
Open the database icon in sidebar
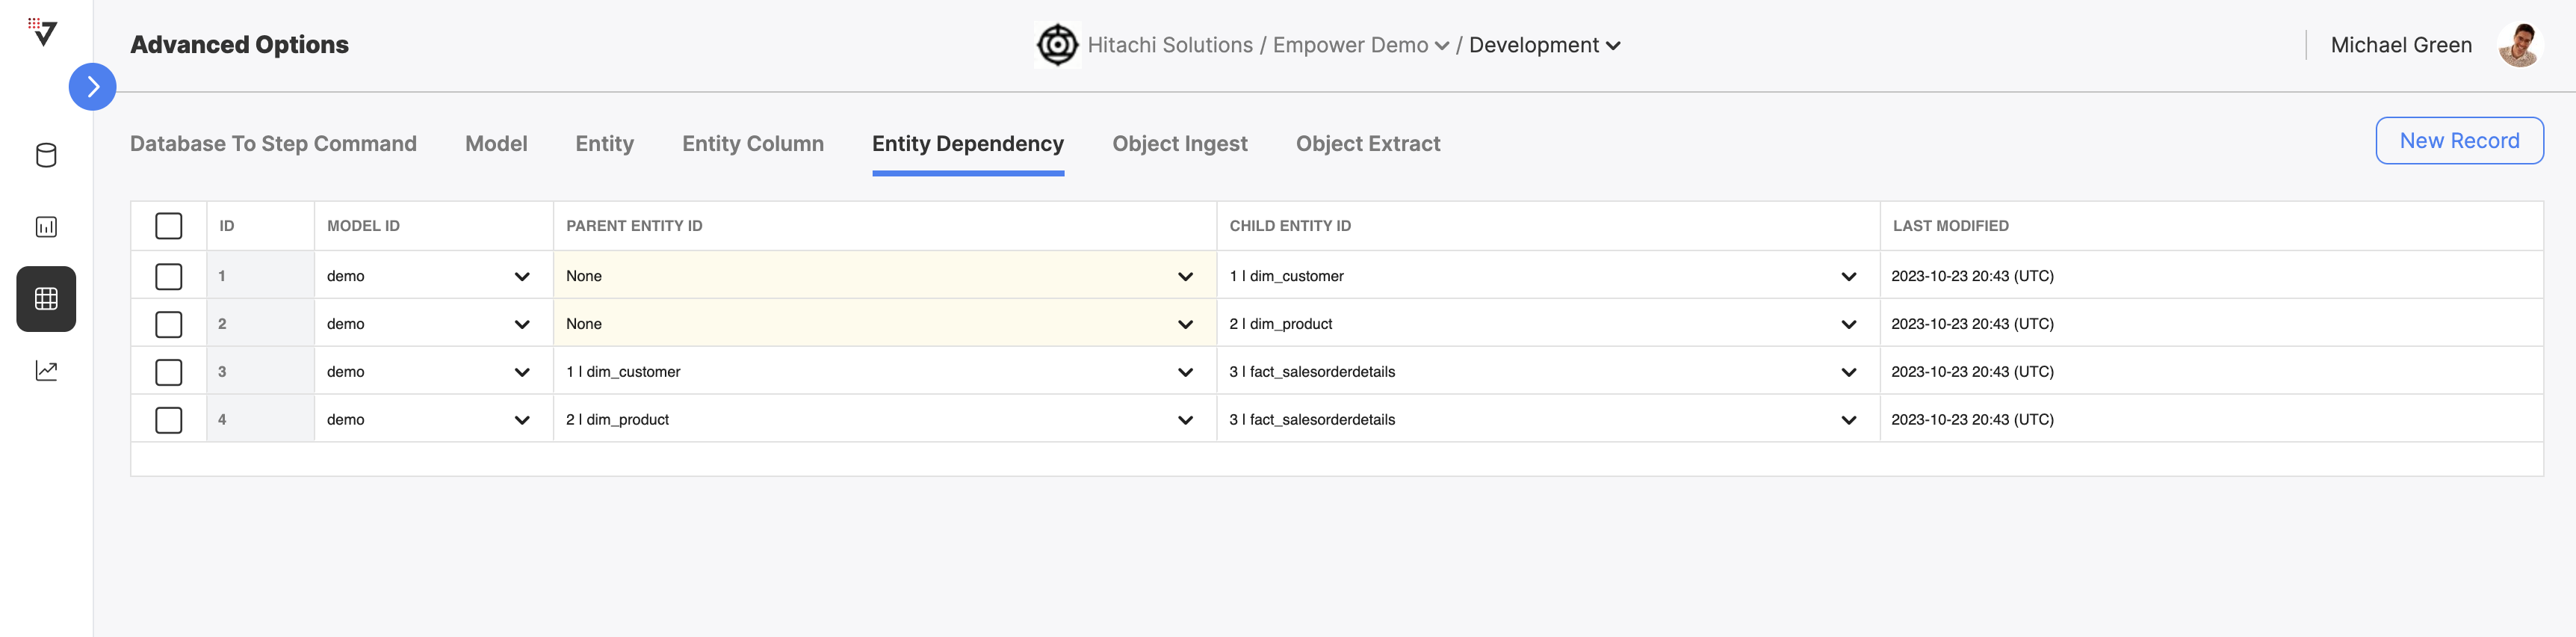click(x=46, y=155)
